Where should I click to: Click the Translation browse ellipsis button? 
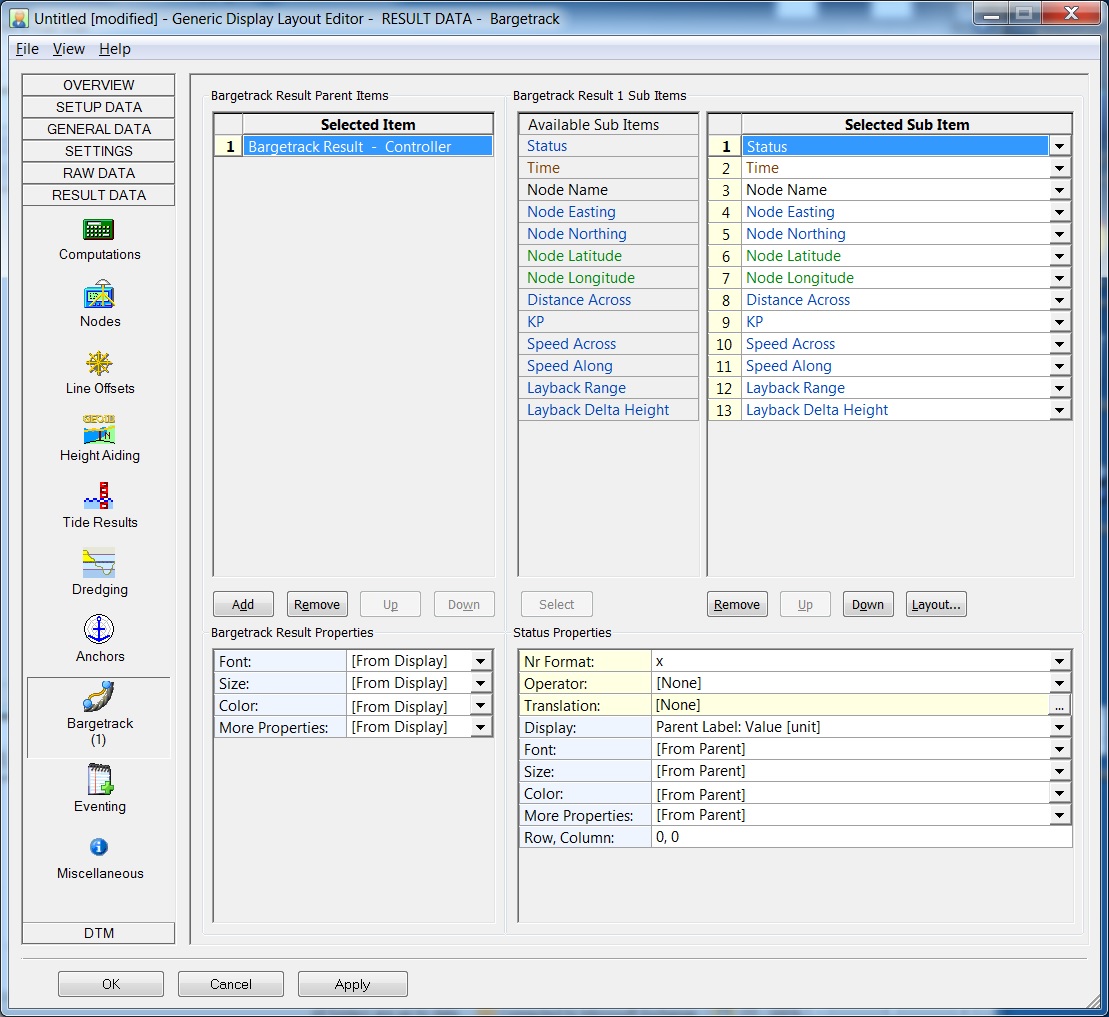click(x=1060, y=705)
